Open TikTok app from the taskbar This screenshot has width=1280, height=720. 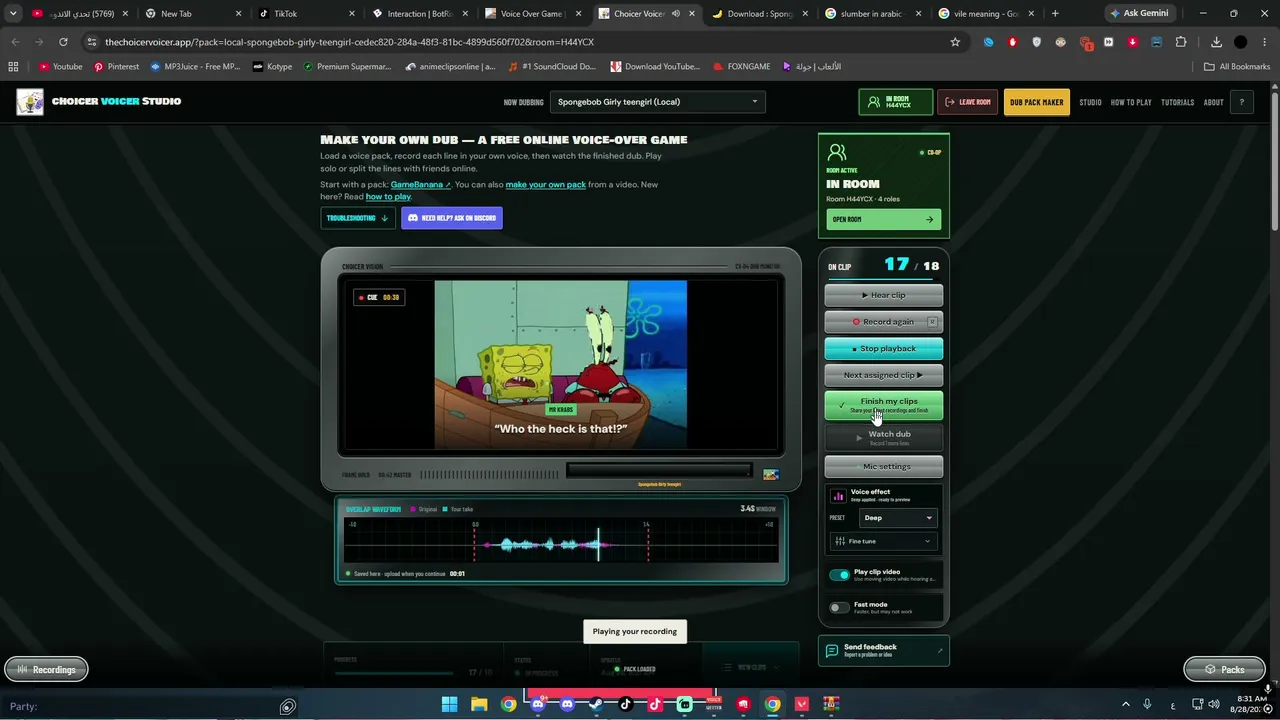click(x=626, y=704)
